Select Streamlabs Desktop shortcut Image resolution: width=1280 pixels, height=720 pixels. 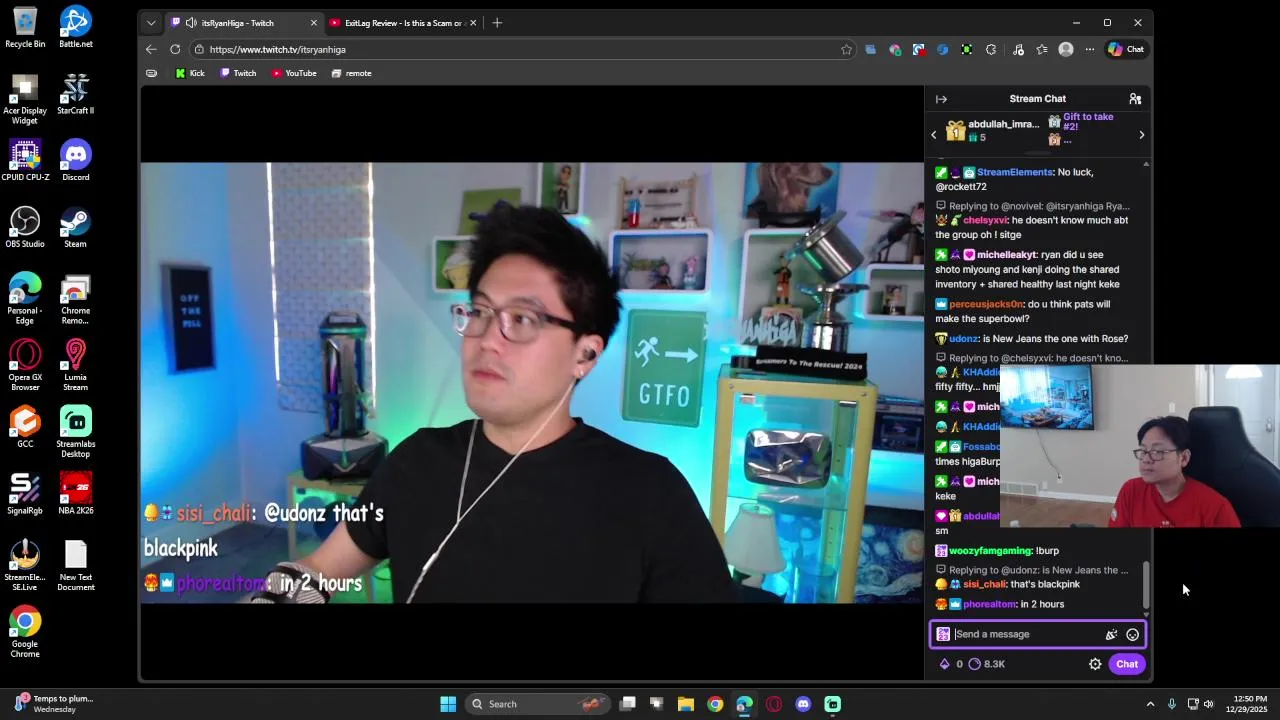(75, 432)
